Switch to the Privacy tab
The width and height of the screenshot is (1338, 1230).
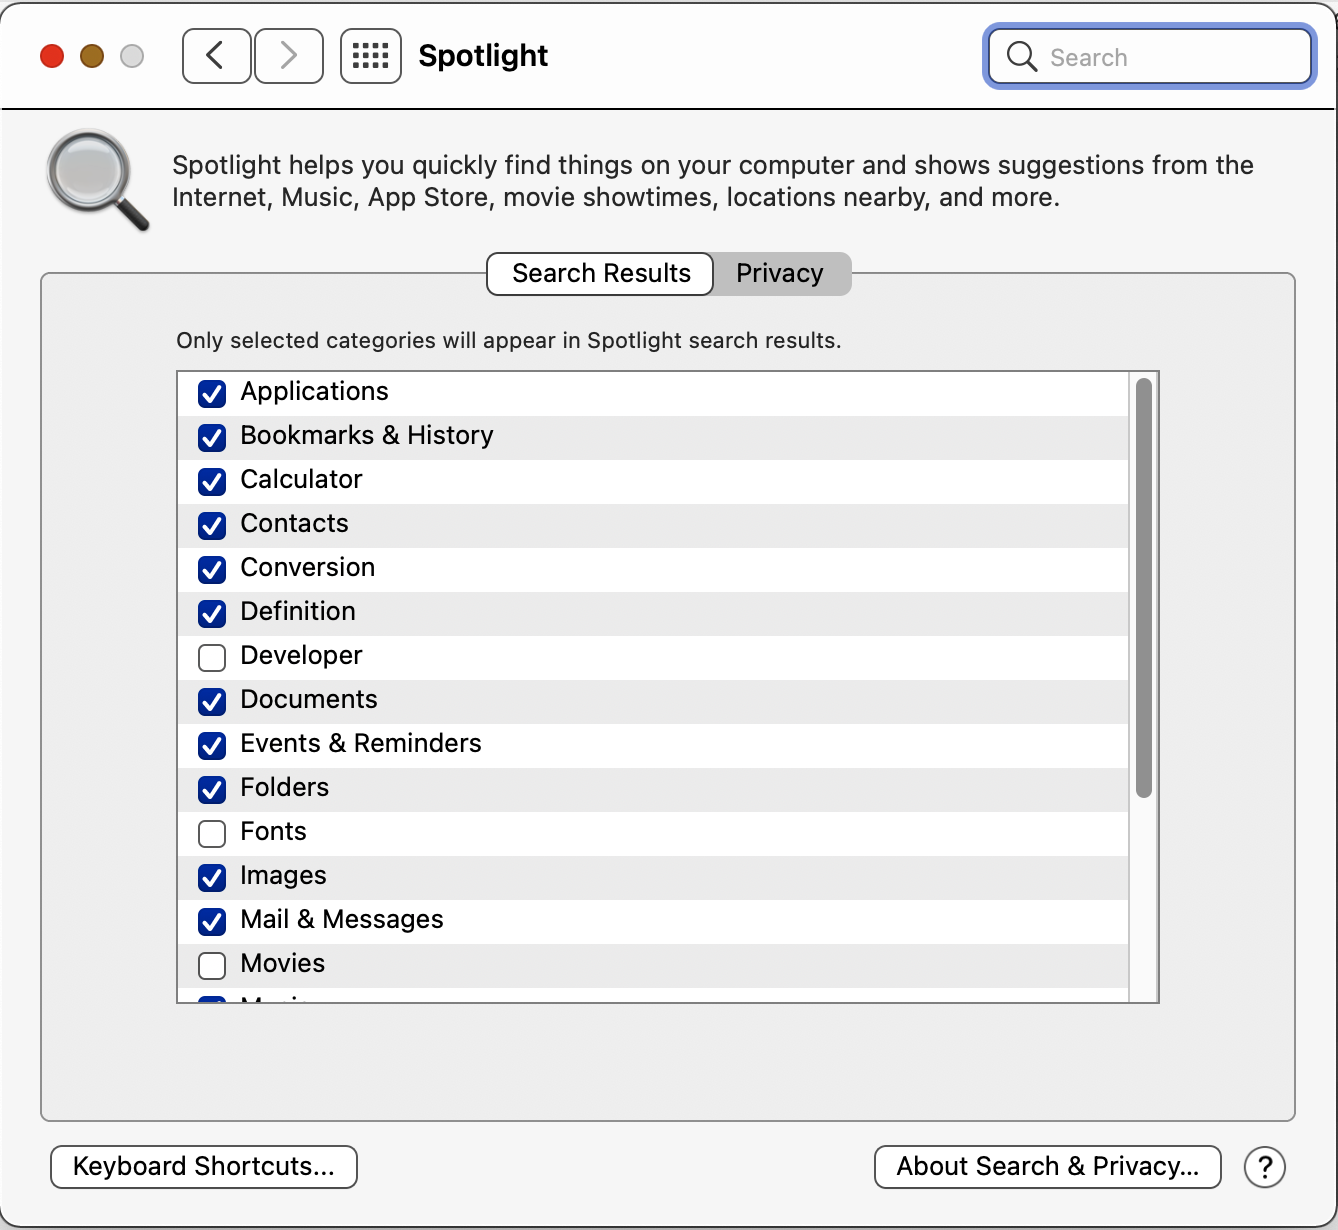coord(780,274)
